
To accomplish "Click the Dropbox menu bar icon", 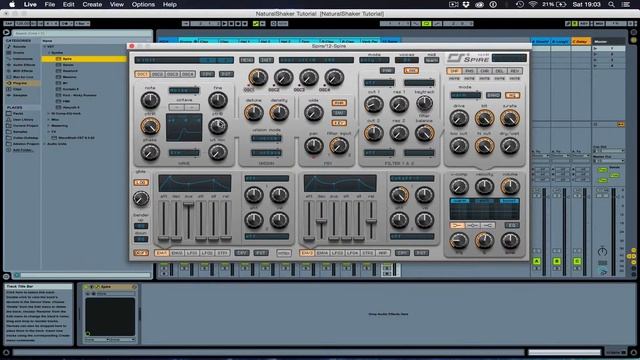I will (x=466, y=4).
